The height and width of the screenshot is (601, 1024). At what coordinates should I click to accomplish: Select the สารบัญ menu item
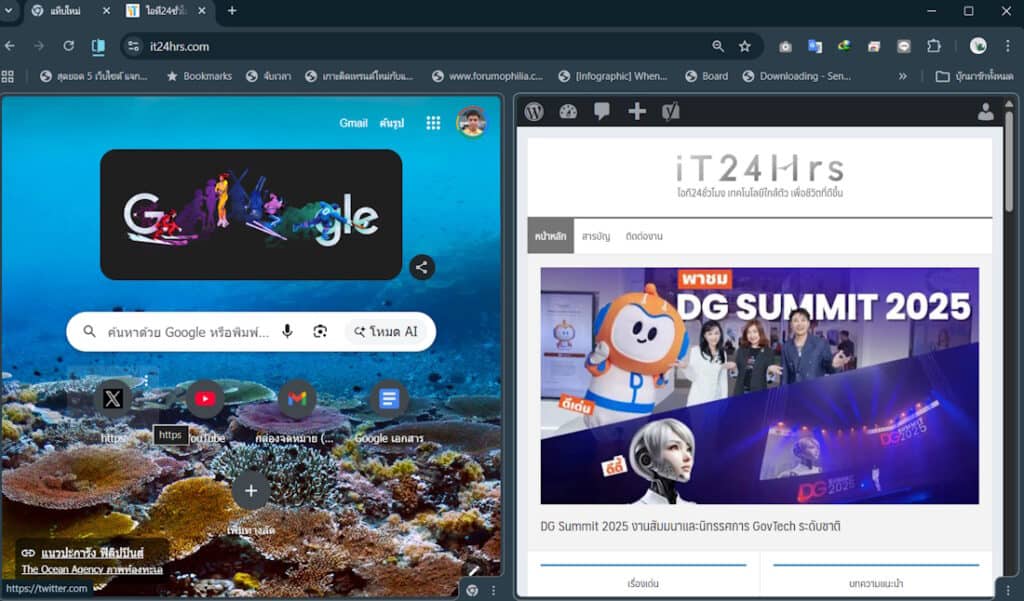click(x=596, y=236)
